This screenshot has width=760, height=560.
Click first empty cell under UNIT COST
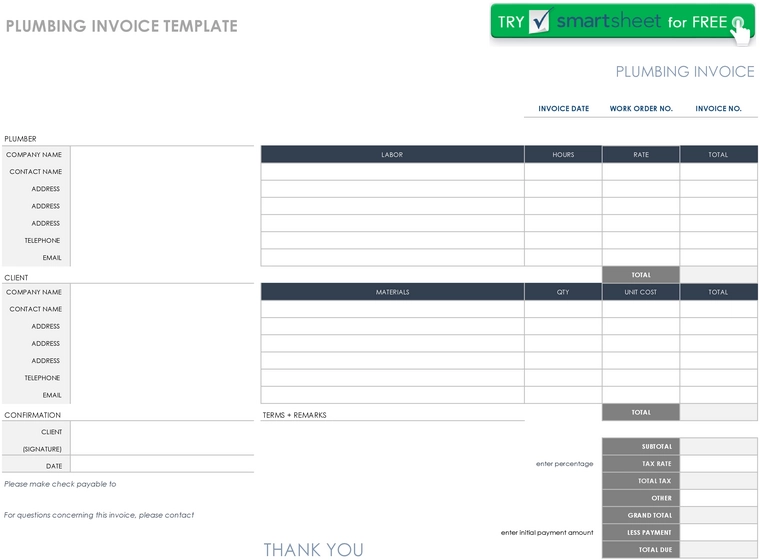point(641,309)
